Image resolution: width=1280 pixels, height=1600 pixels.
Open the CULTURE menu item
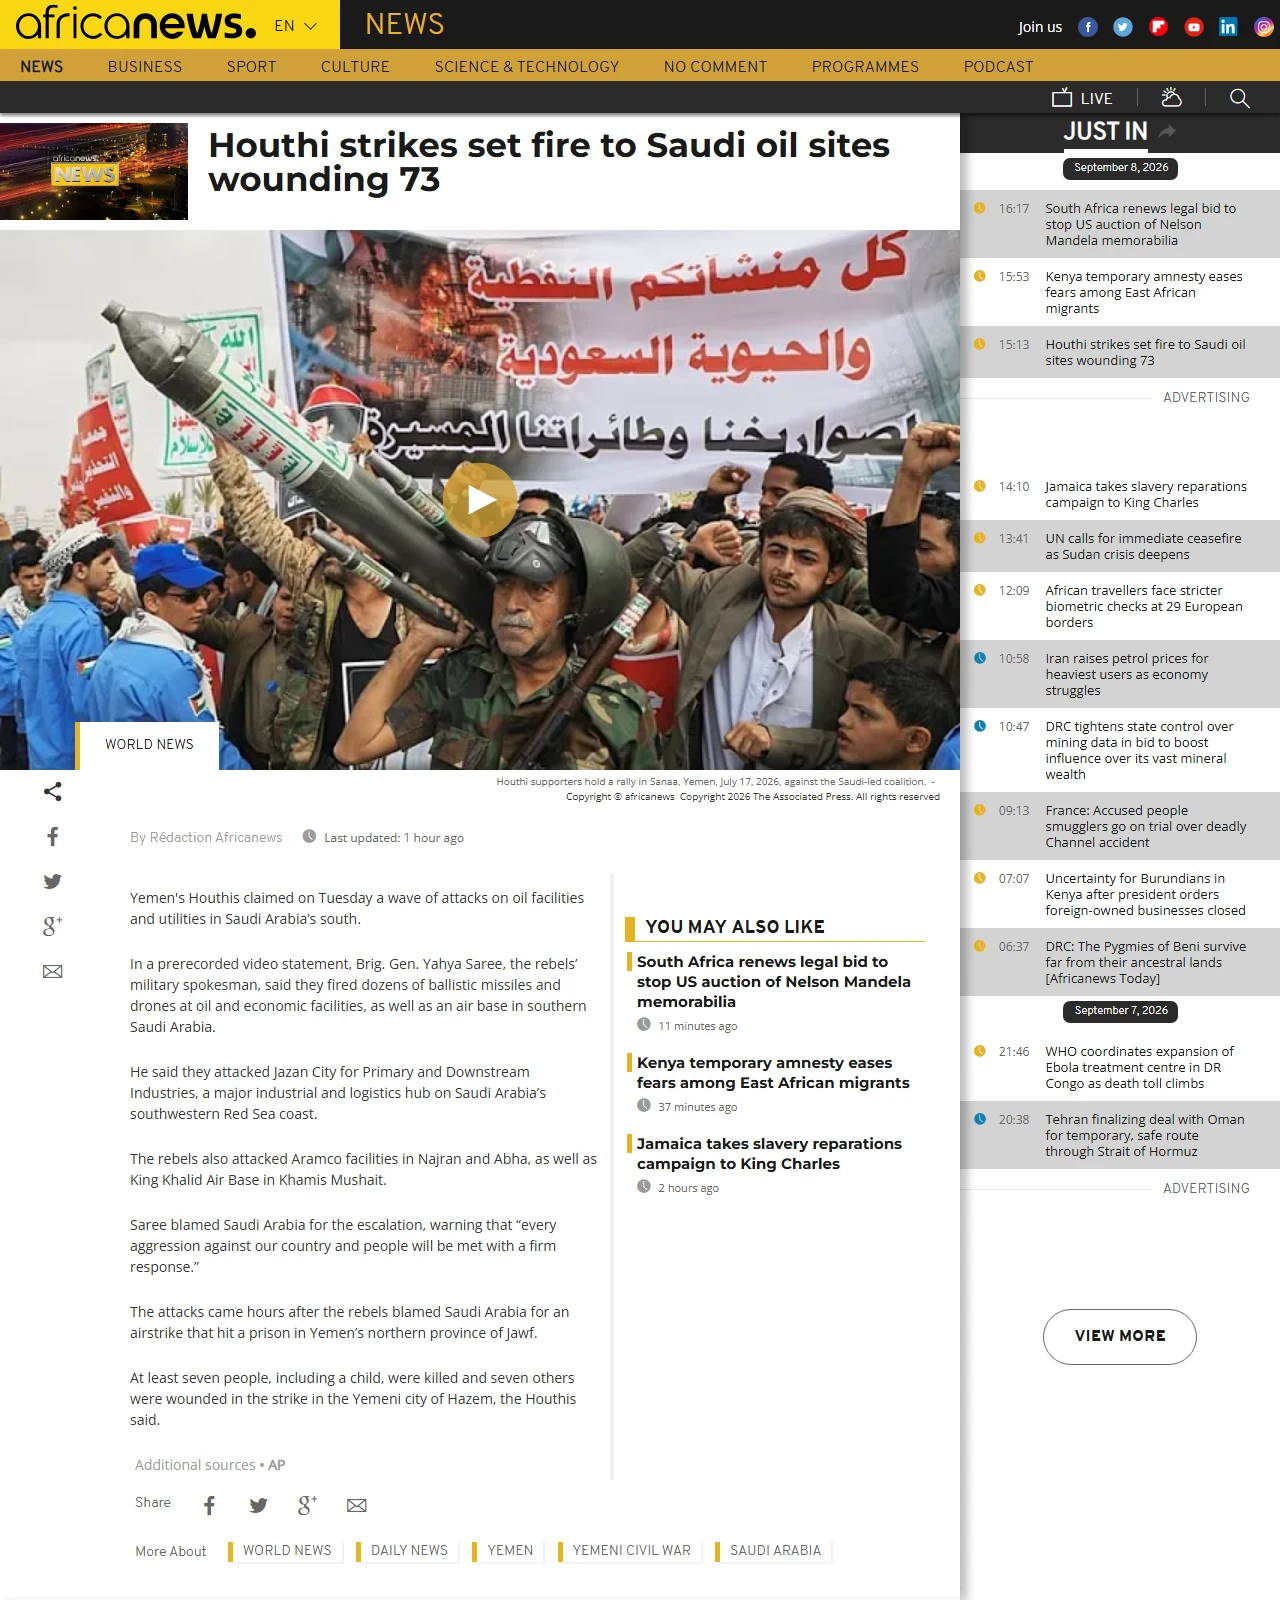point(355,67)
